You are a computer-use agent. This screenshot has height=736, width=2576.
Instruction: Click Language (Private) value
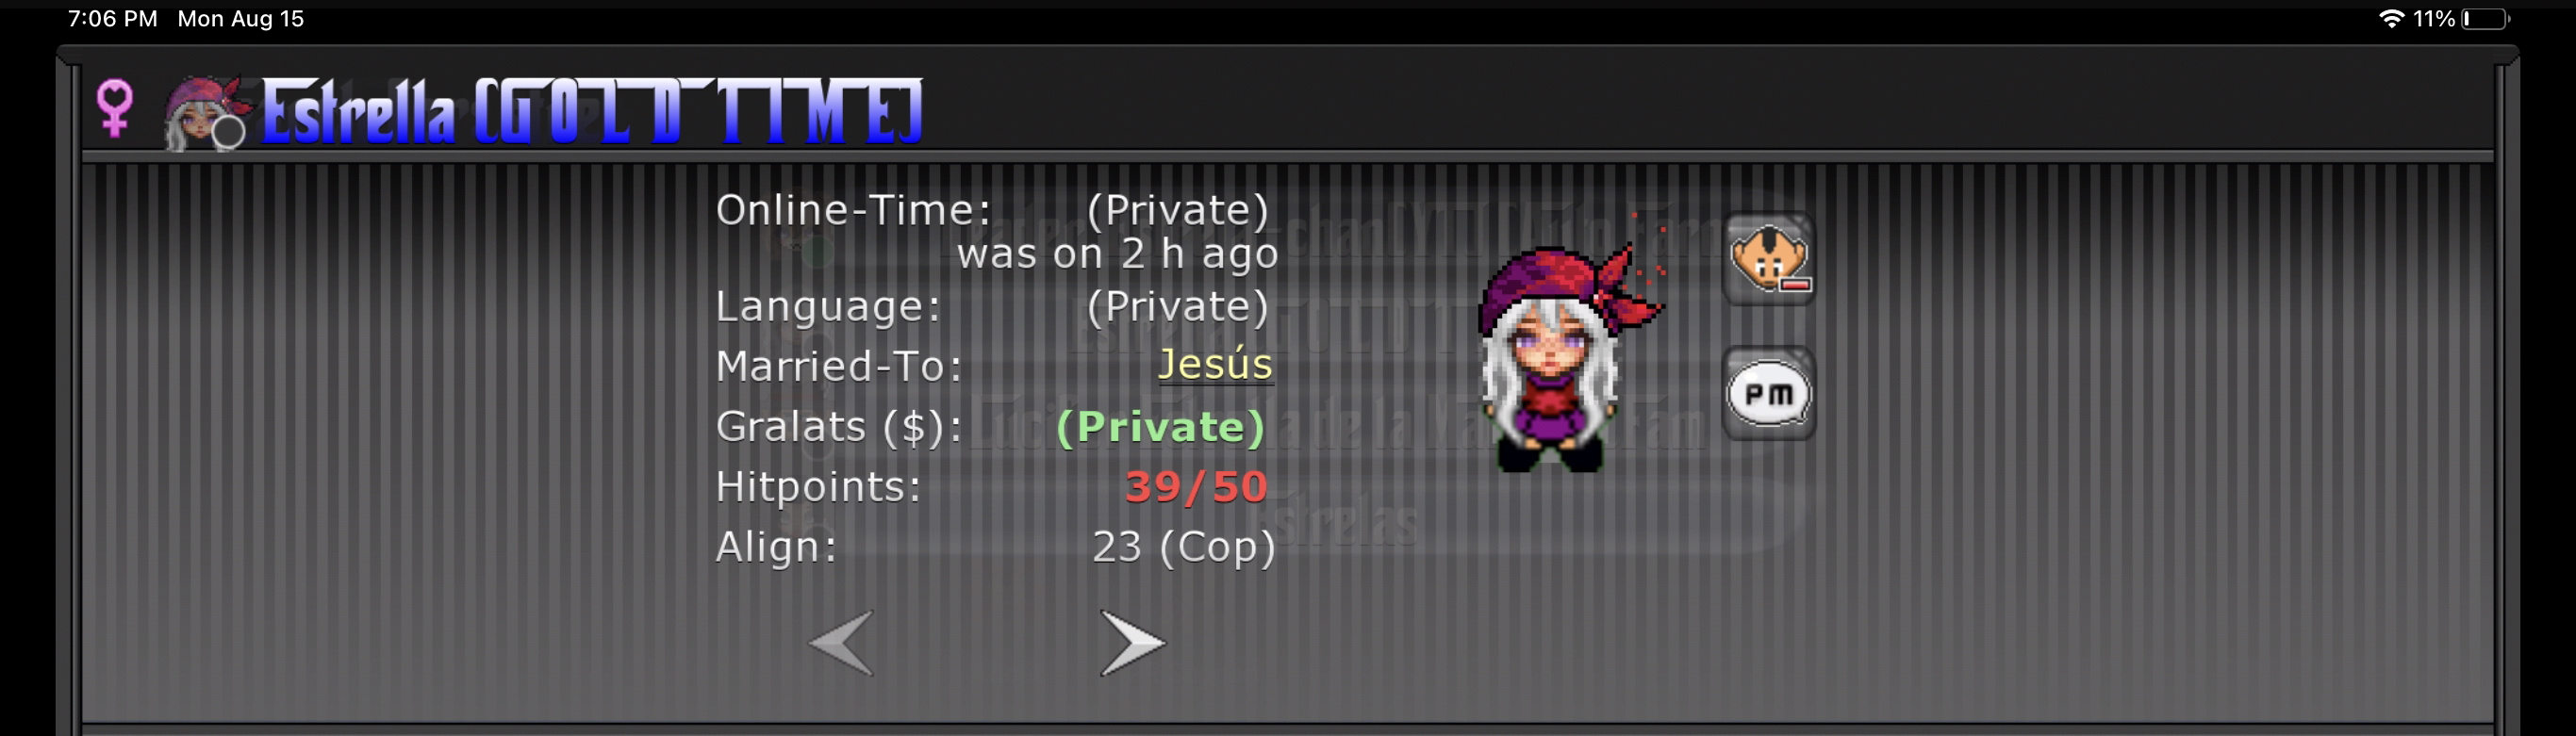point(1177,308)
